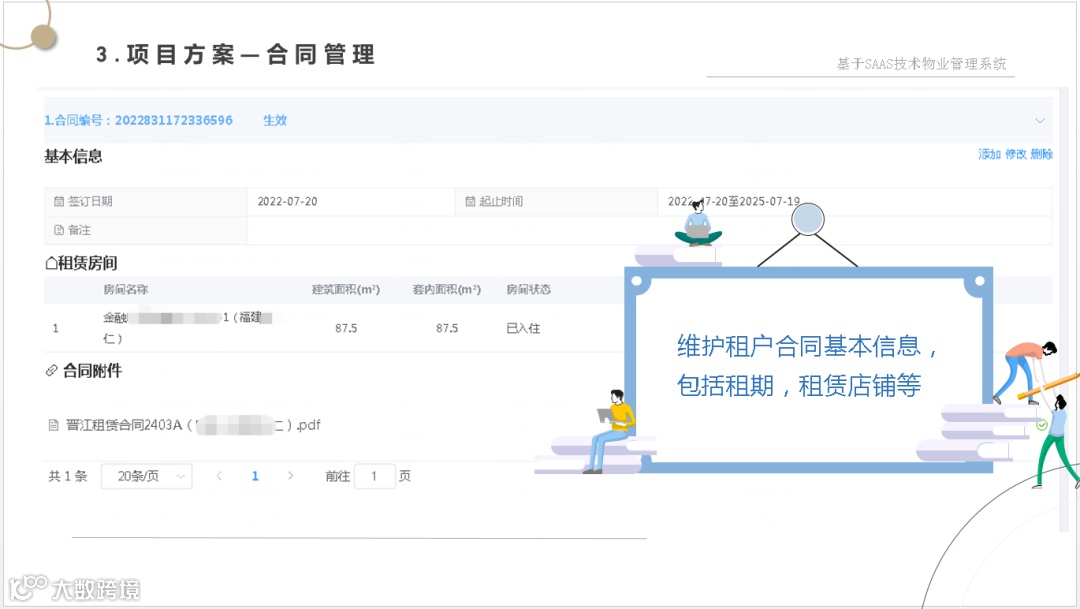
Task: Click the room name cell starting with 金融
Action: pyautogui.click(x=187, y=328)
